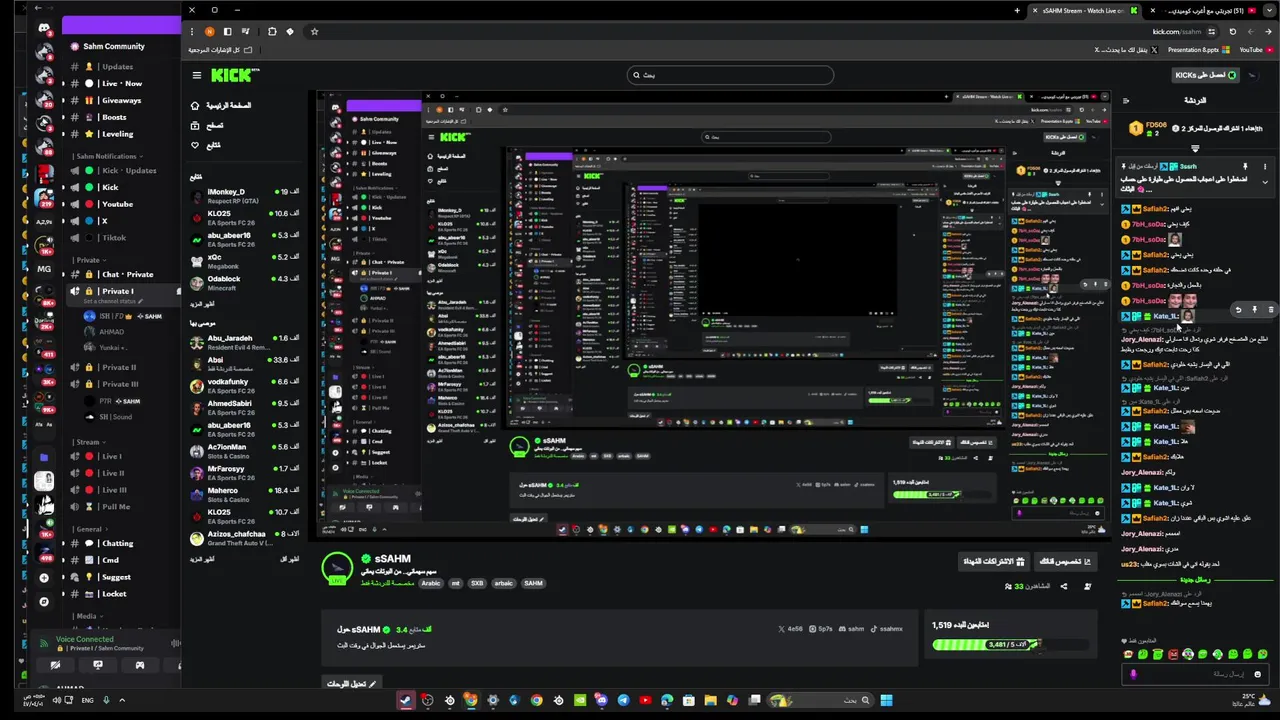This screenshot has height=720, width=1280.
Task: Open iMonkey_D channel in sidebar
Action: (x=247, y=196)
